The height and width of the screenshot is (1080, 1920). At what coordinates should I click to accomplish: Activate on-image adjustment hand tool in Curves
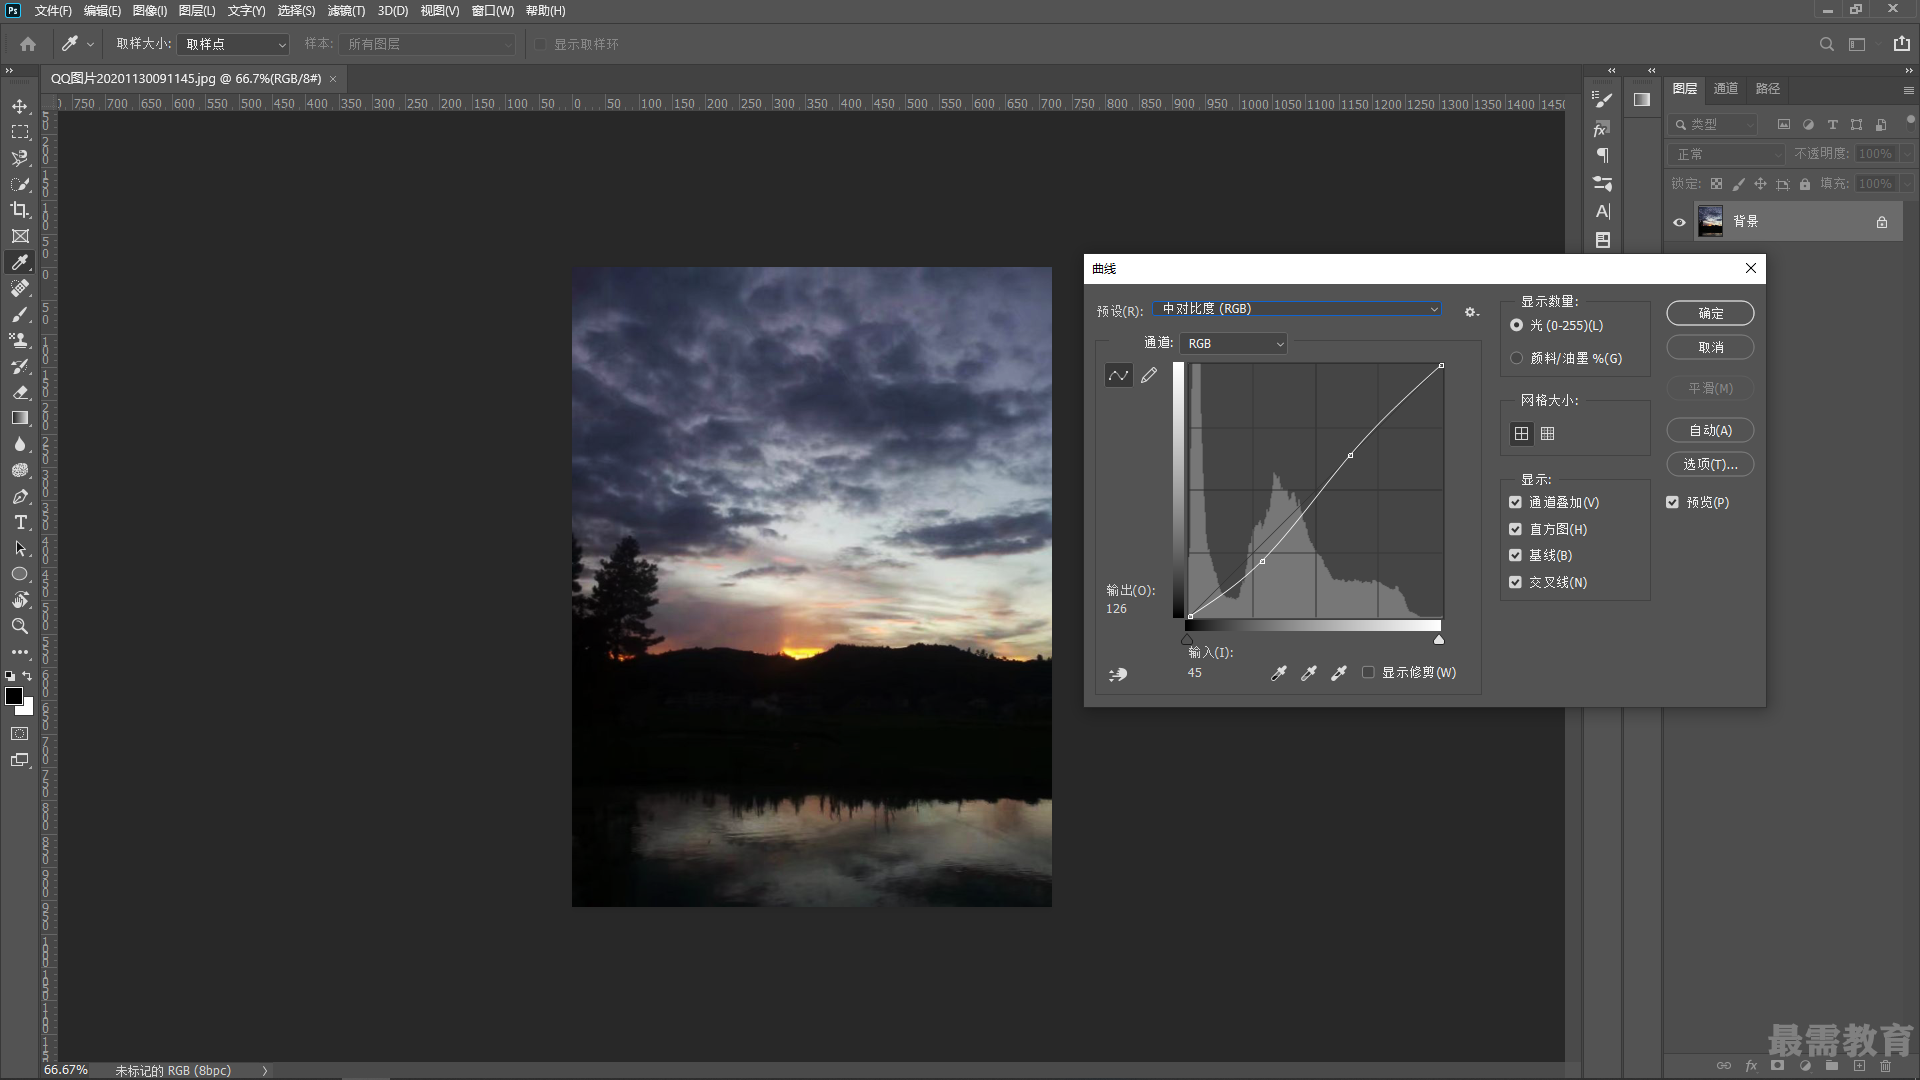point(1118,674)
